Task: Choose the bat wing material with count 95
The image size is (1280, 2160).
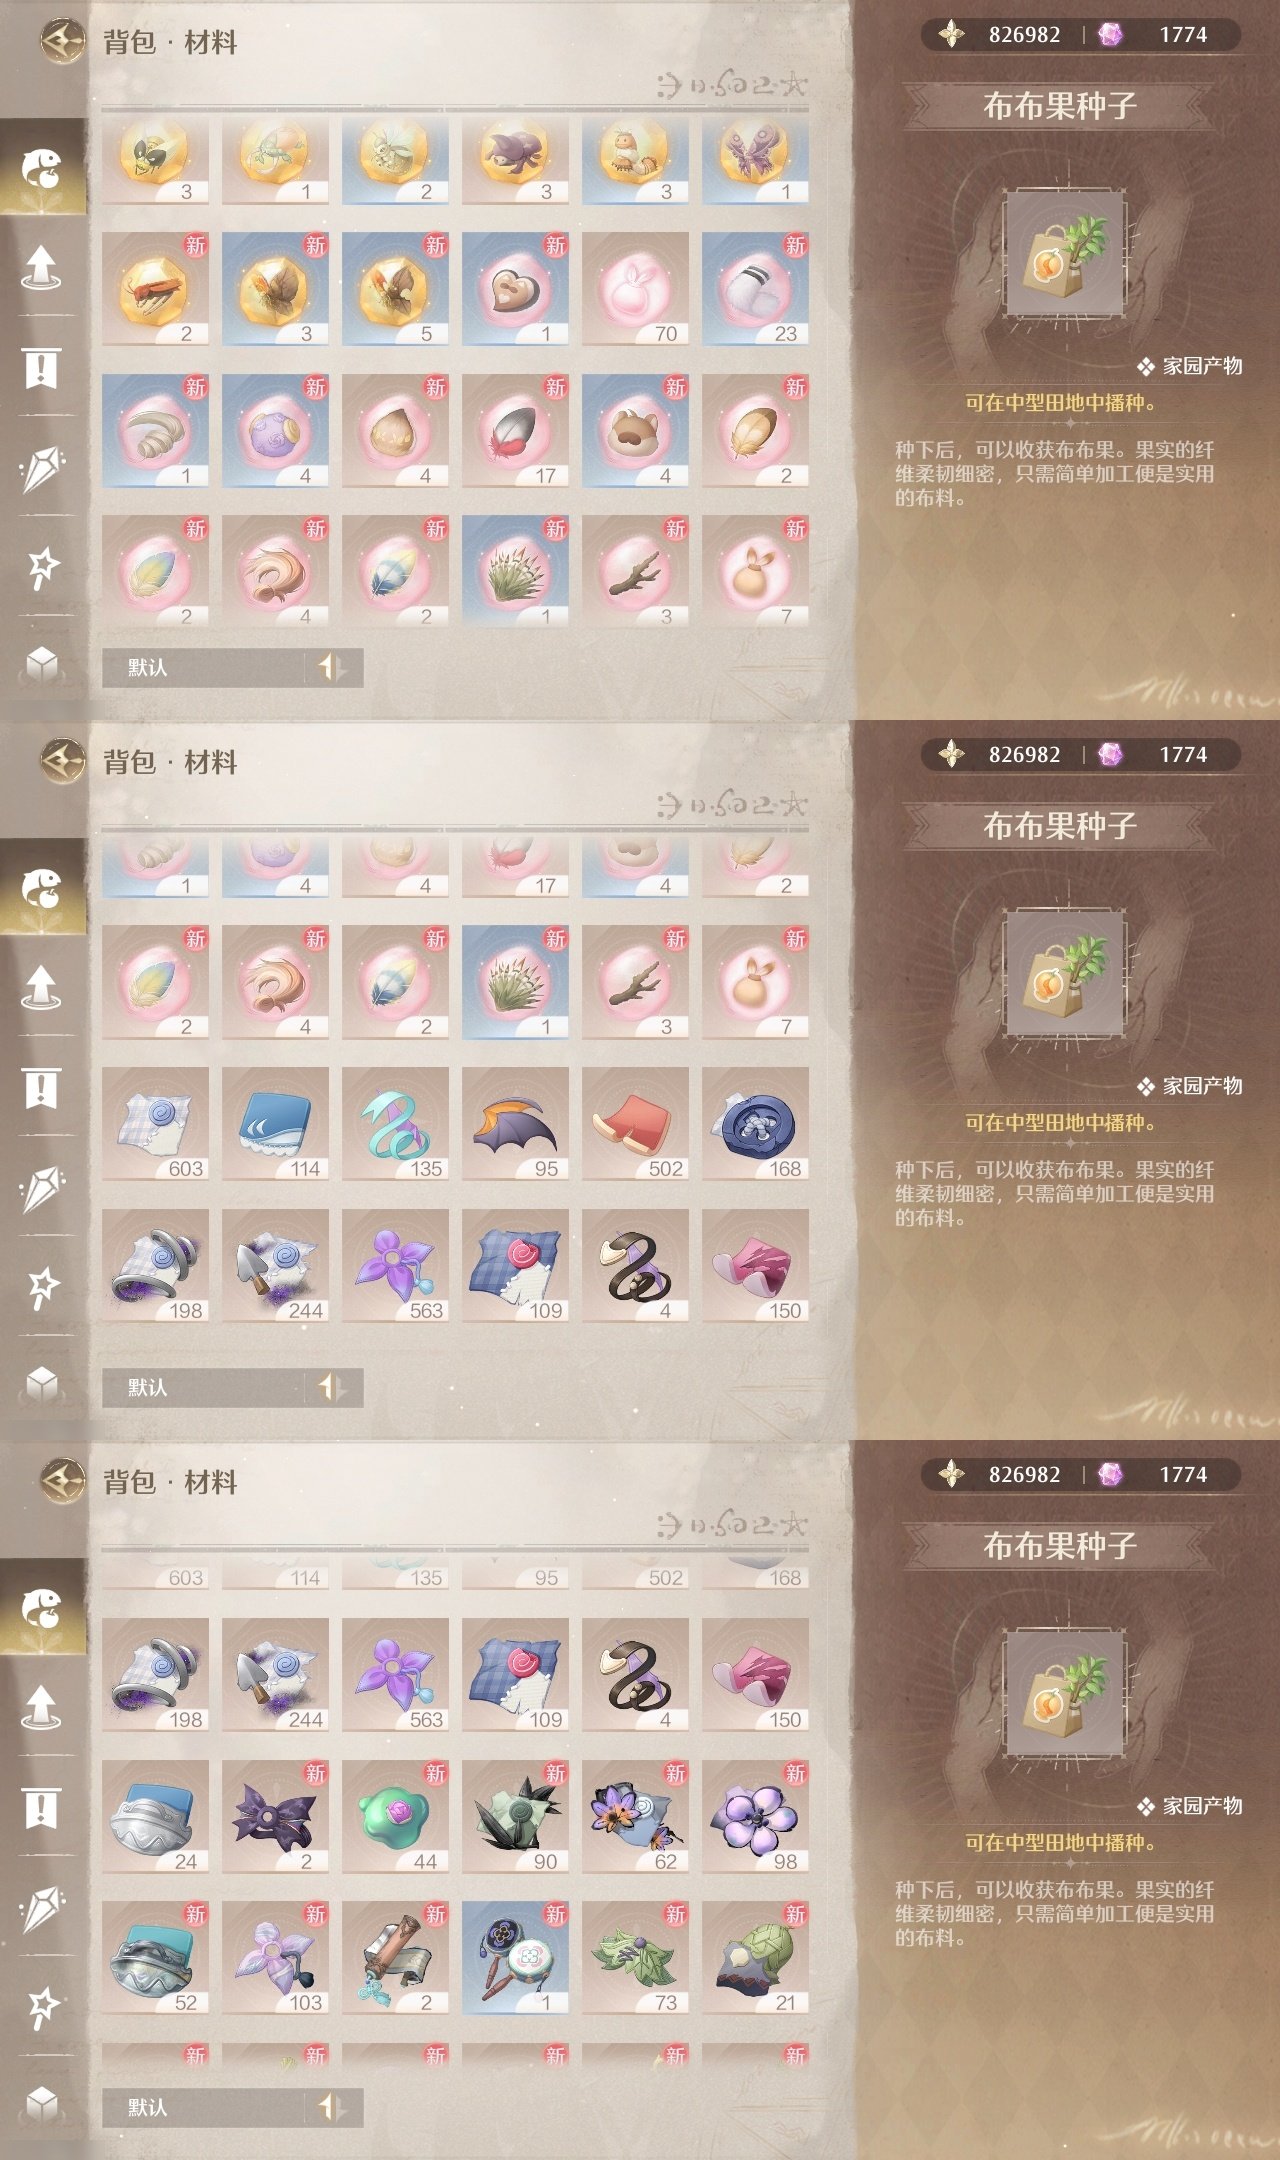Action: point(515,1124)
